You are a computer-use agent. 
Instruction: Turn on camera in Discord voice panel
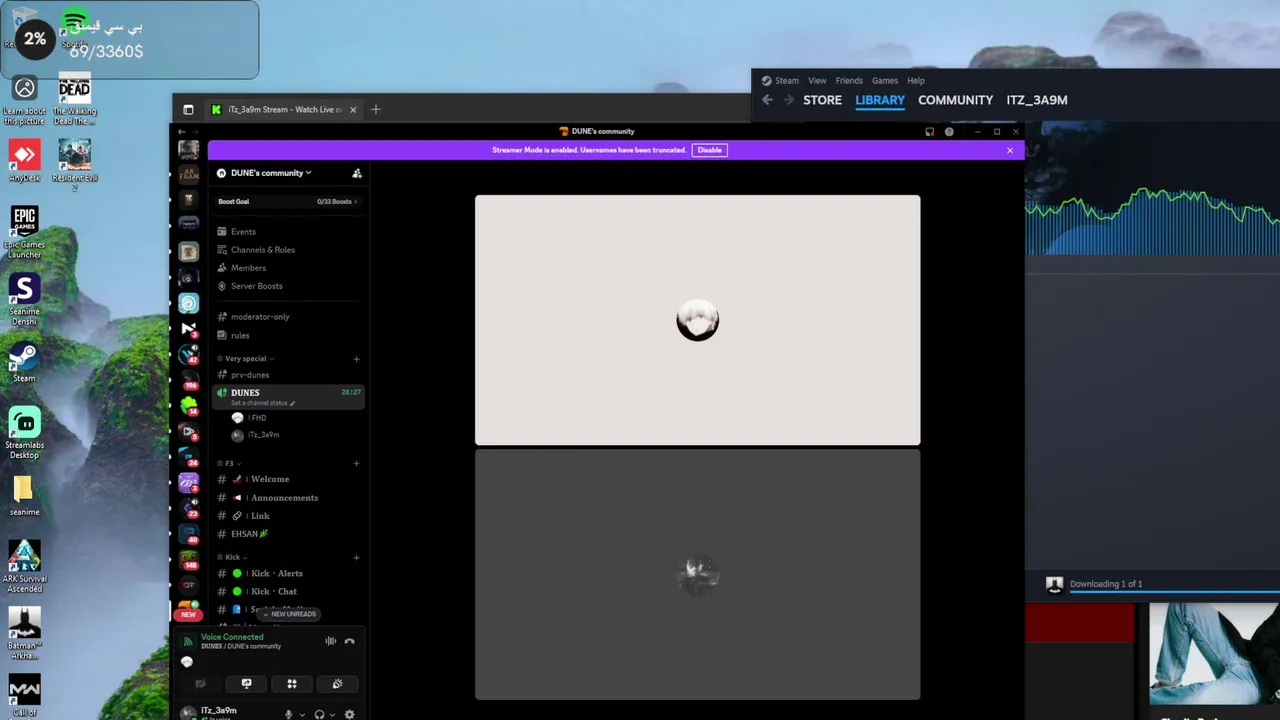coord(201,684)
